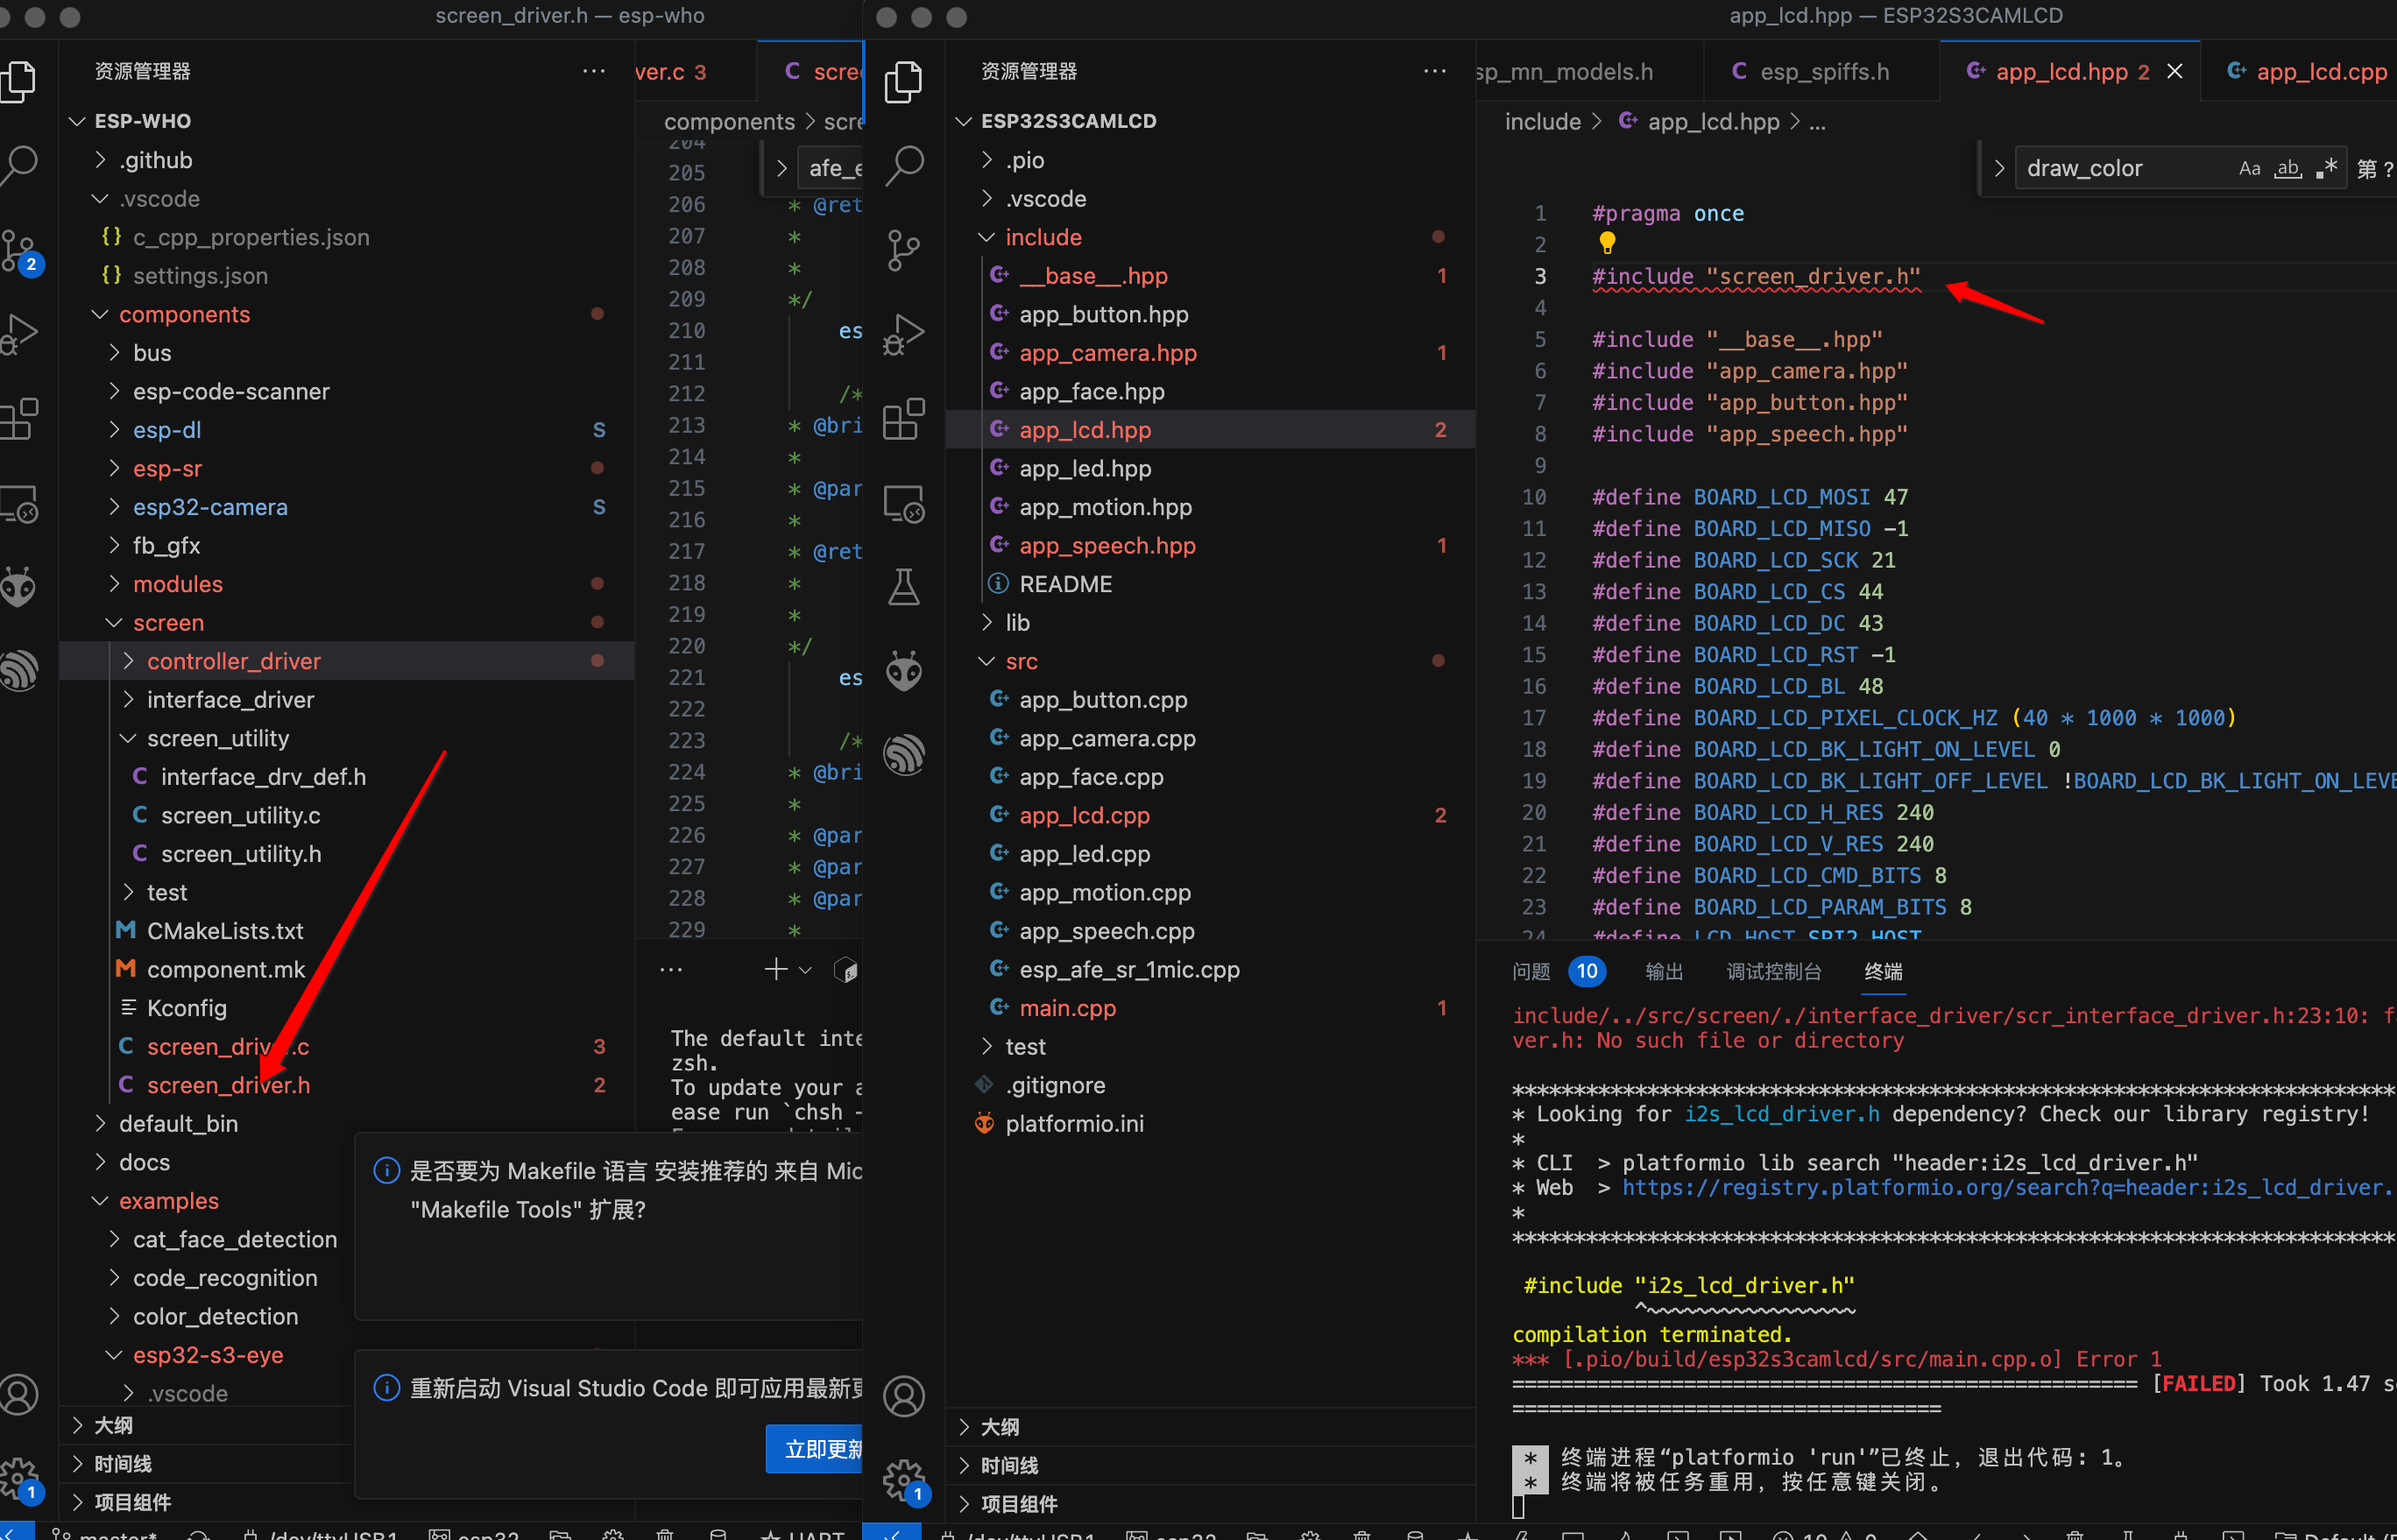Collapse the src folder in the explorer
2397x1540 pixels.
(1021, 661)
